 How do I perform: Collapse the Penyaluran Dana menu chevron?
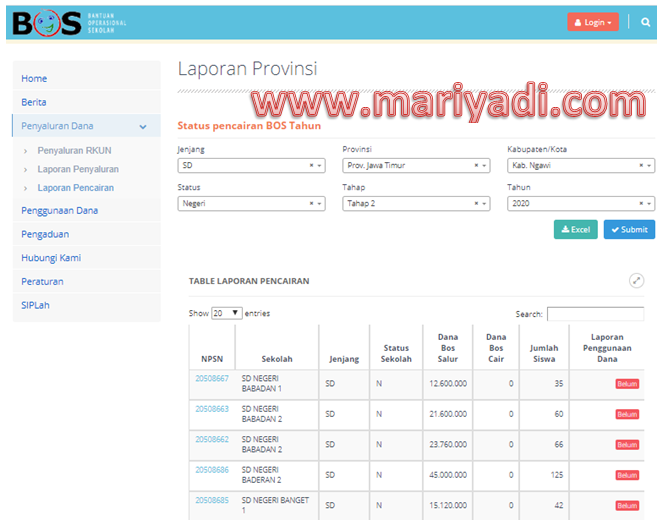click(x=143, y=126)
